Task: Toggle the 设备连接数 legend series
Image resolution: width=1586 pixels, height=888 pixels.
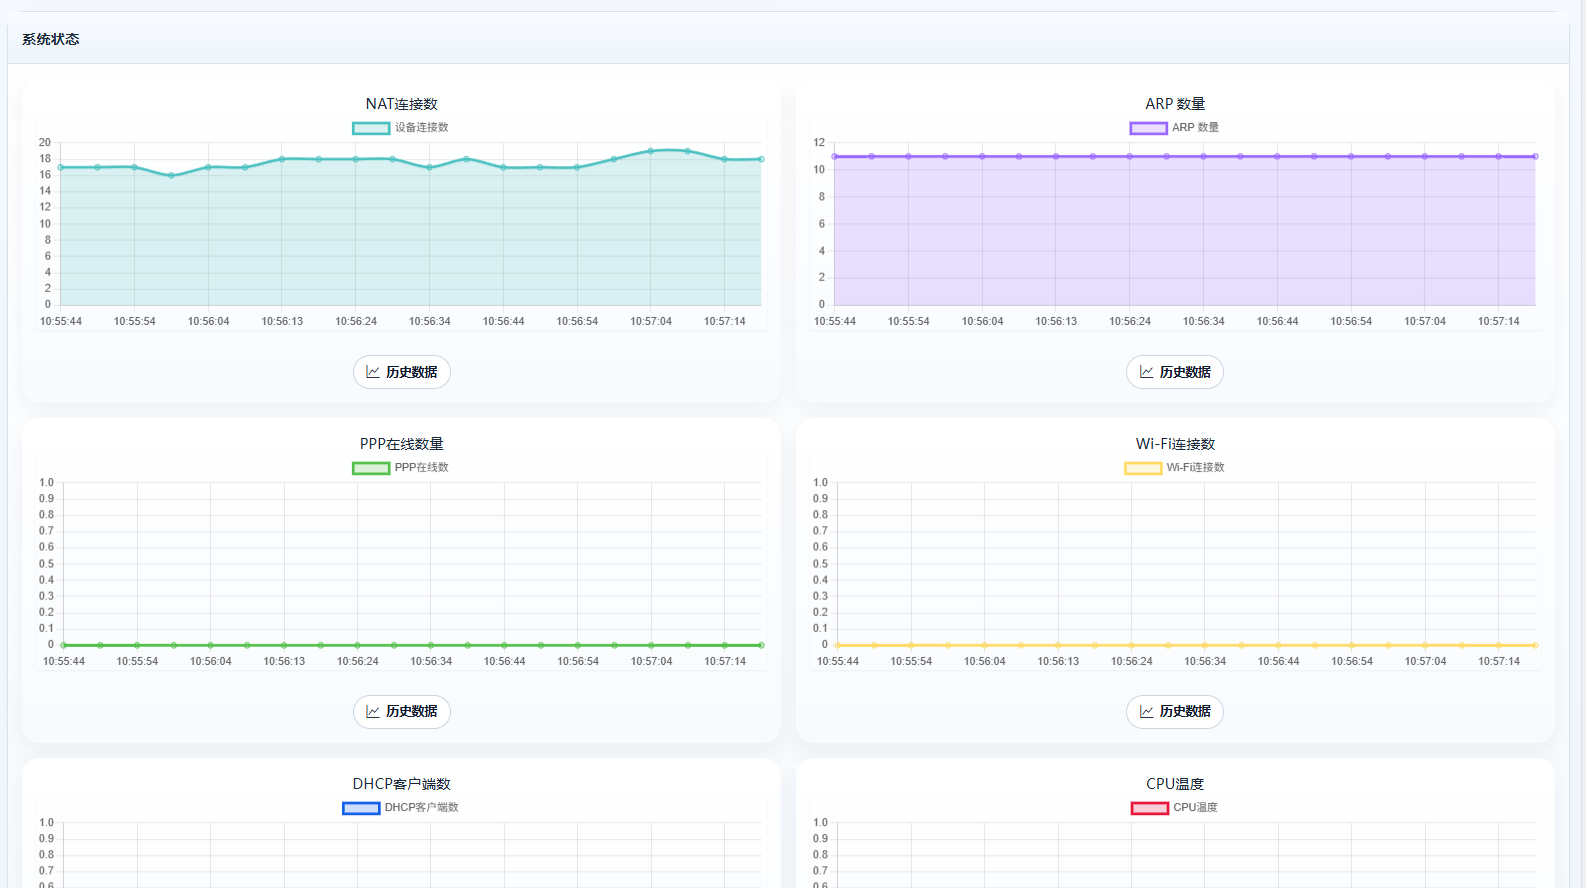Action: pyautogui.click(x=401, y=128)
